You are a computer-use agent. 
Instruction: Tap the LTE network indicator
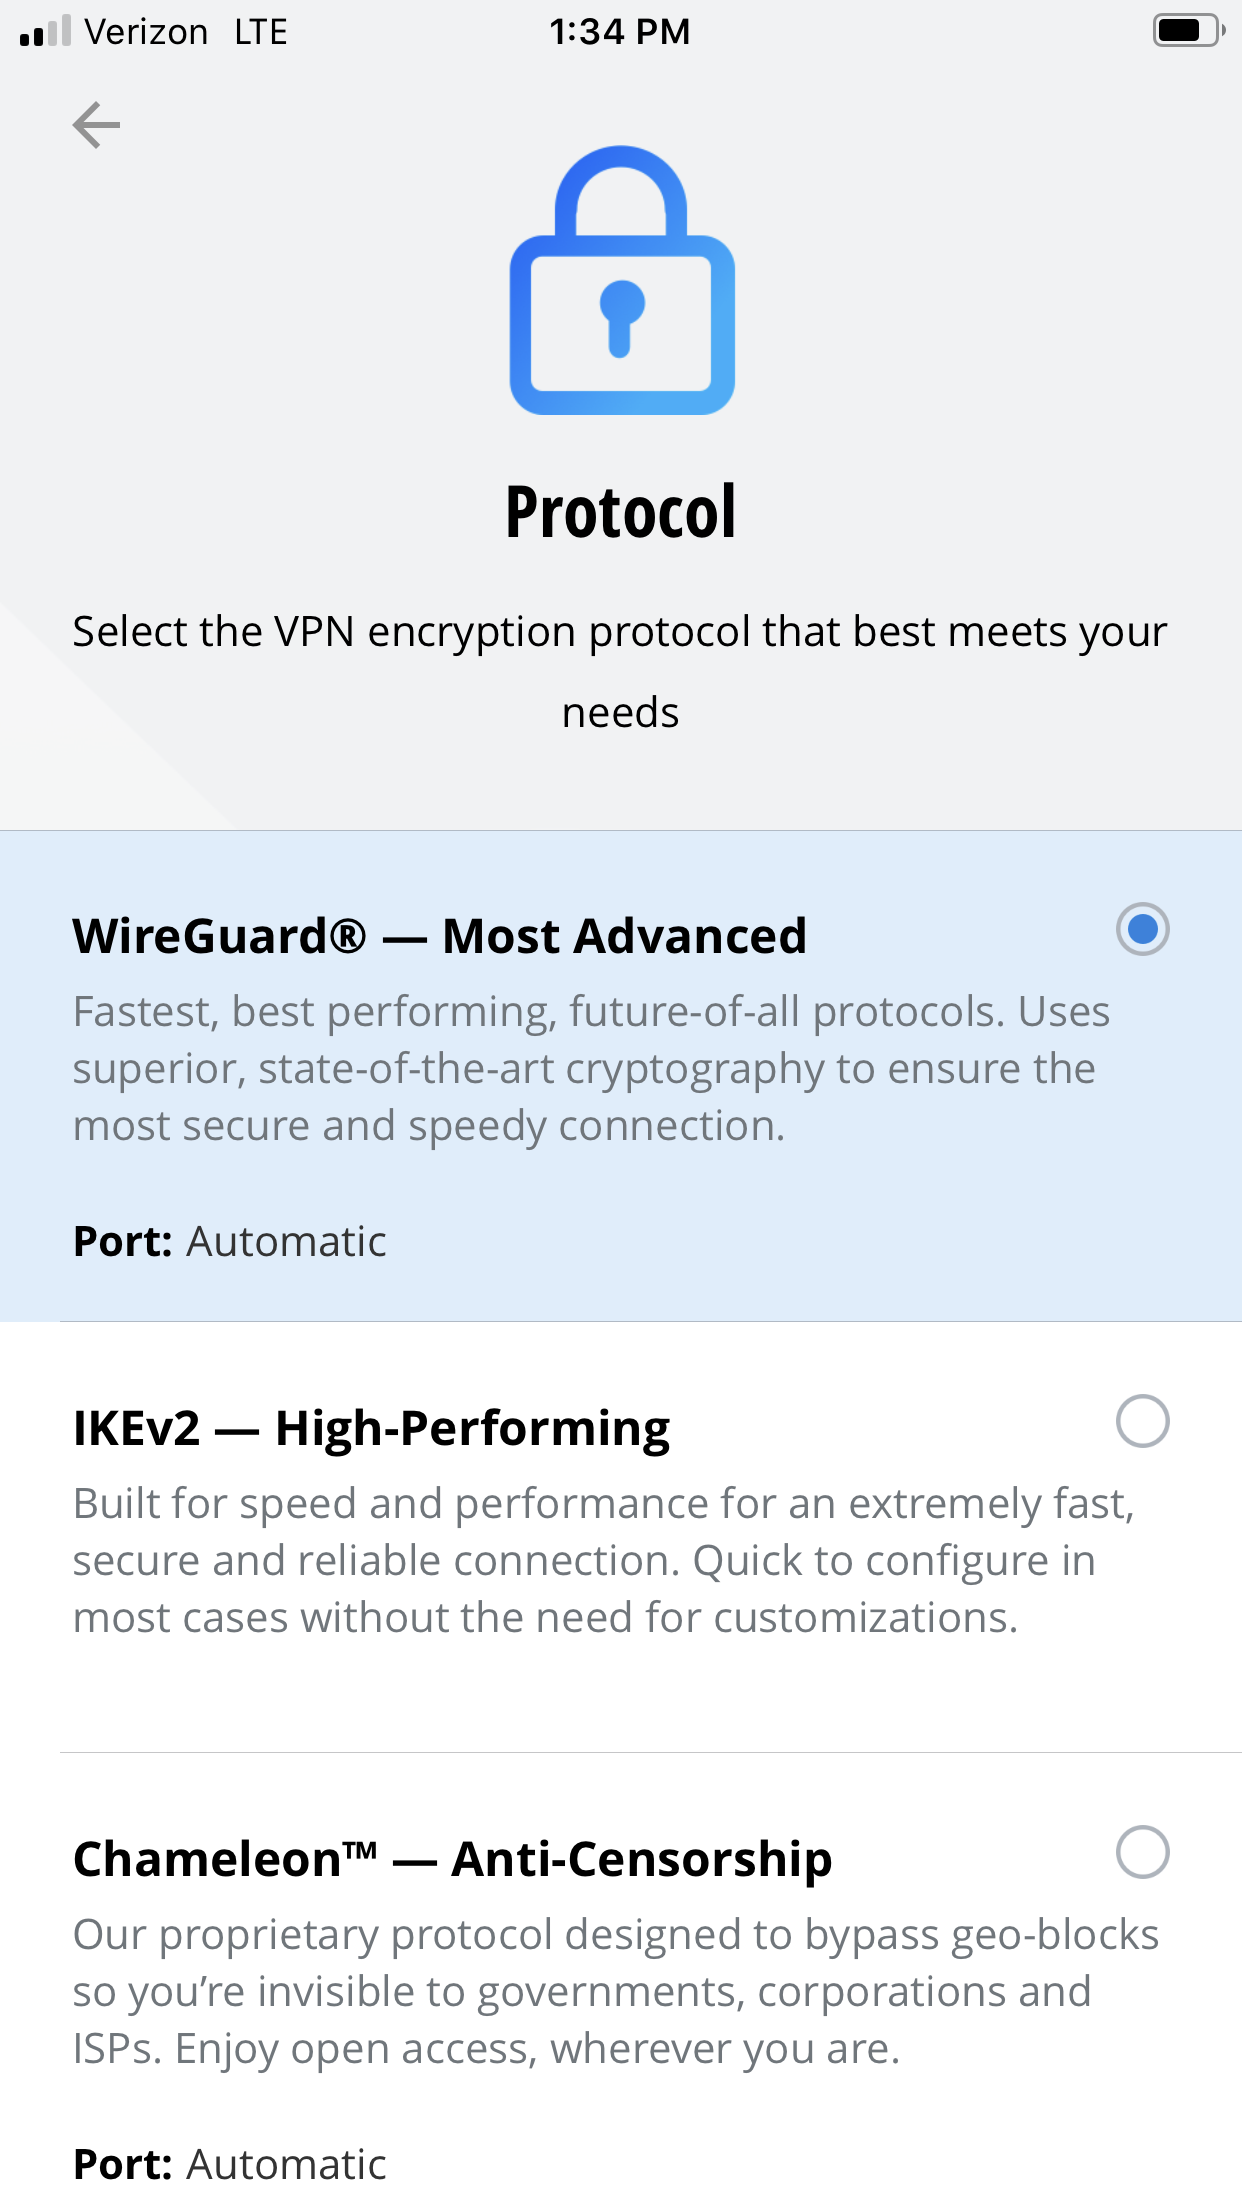(261, 32)
